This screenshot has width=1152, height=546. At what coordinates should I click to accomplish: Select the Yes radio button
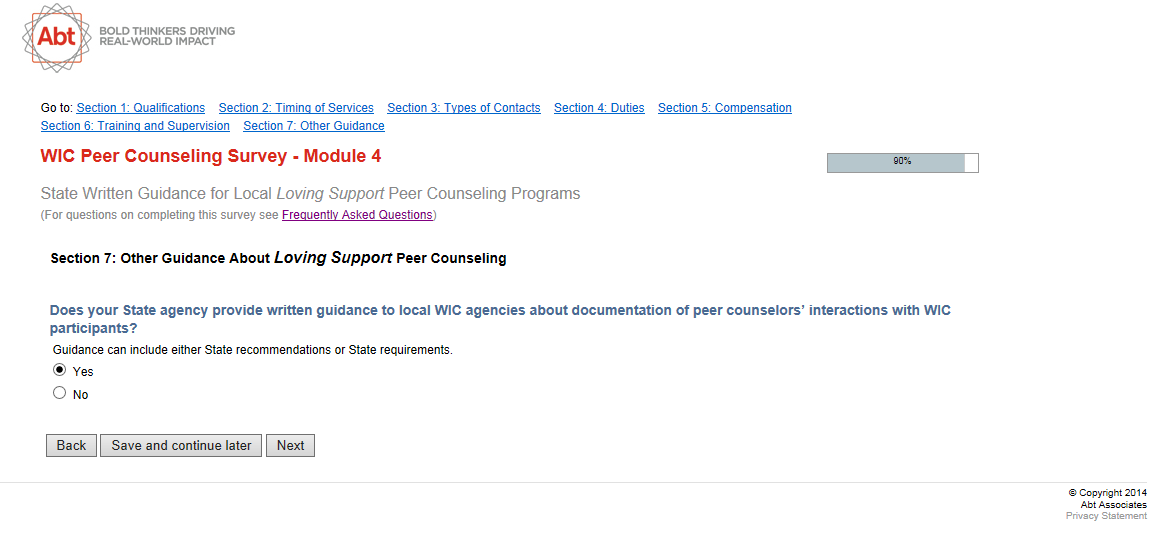click(x=60, y=370)
